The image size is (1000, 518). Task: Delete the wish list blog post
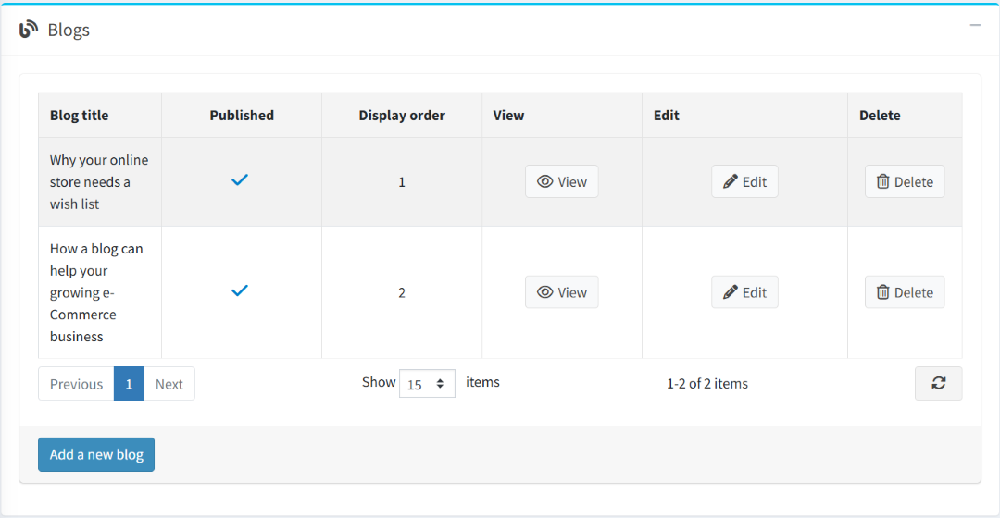(x=904, y=182)
